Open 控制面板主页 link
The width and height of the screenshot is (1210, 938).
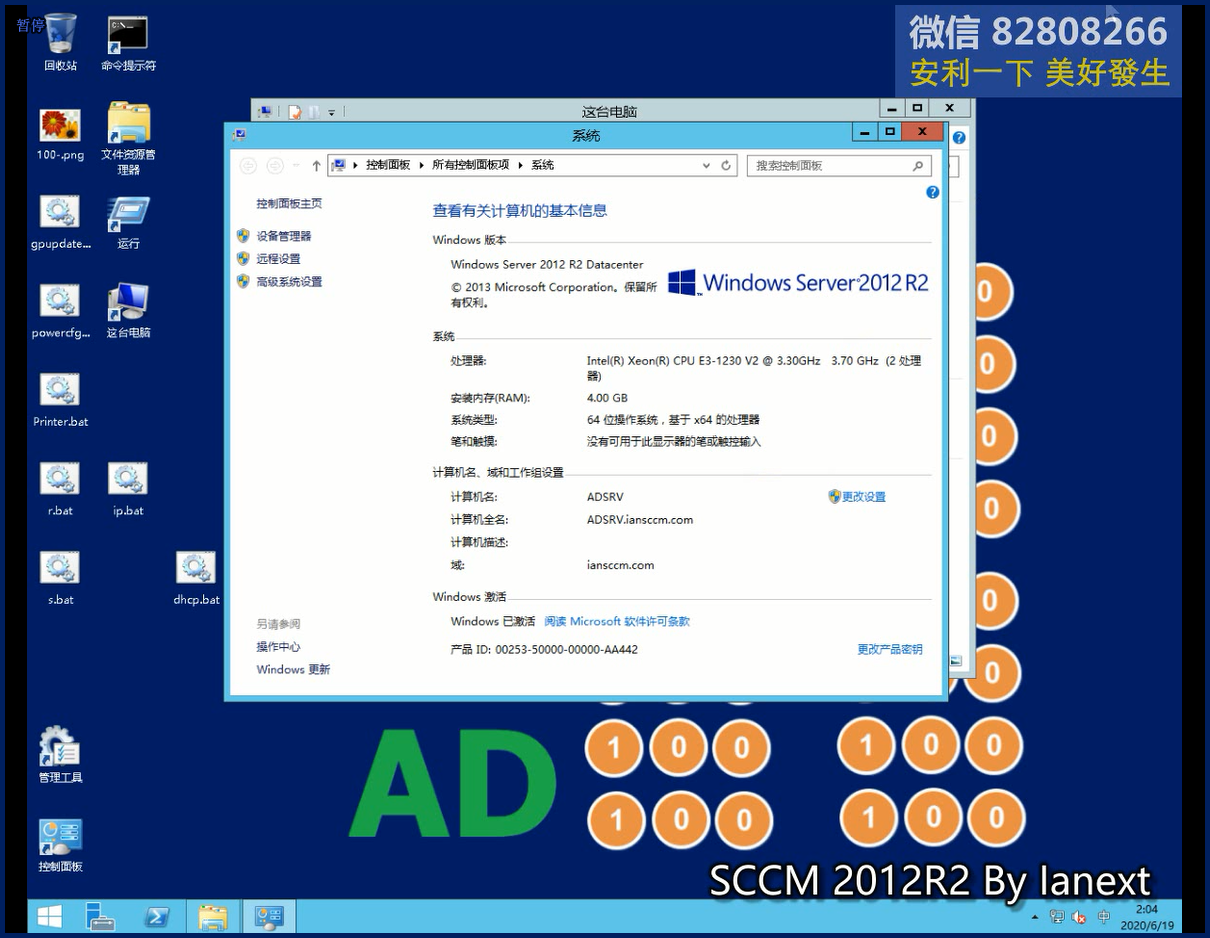coord(289,204)
